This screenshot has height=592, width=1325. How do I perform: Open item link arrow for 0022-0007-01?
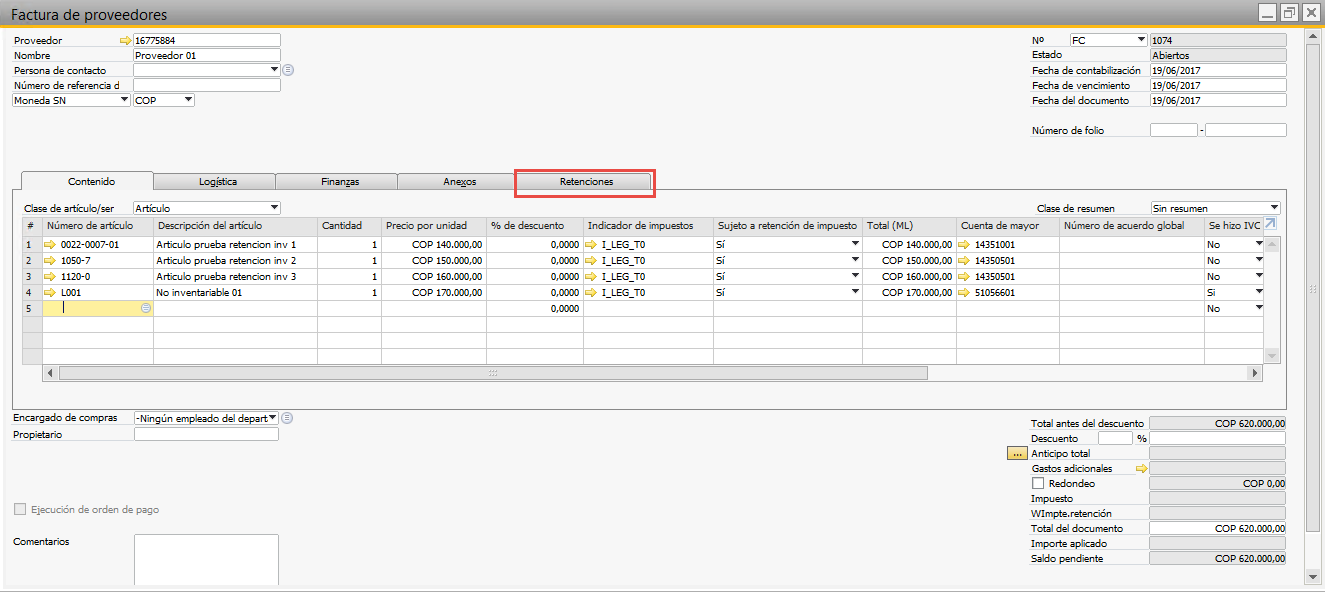coord(51,244)
